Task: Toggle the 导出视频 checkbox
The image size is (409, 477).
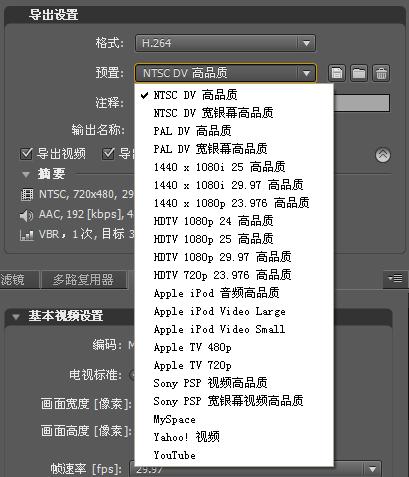Action: pyautogui.click(x=26, y=154)
